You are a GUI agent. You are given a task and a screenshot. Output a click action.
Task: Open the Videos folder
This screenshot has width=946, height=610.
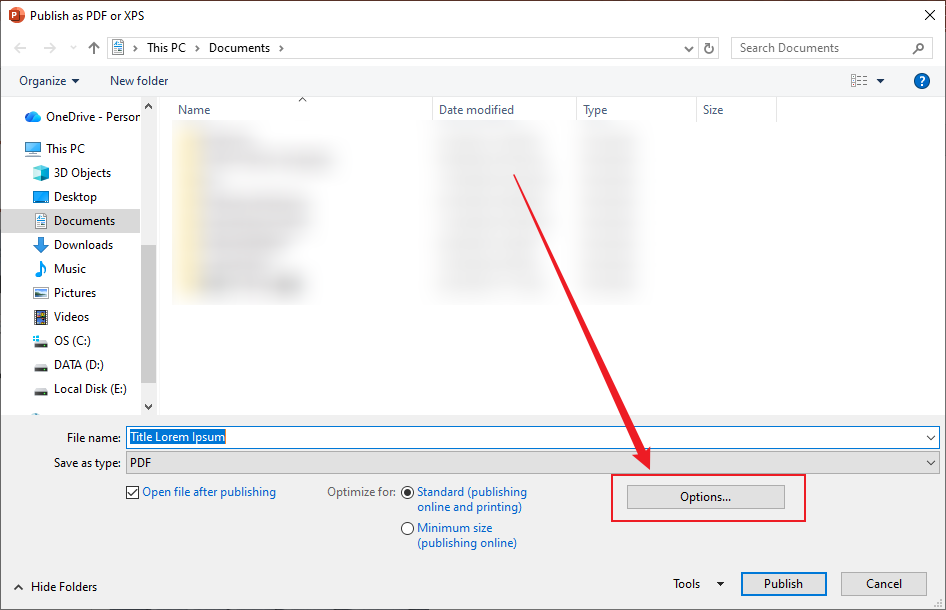click(x=73, y=316)
